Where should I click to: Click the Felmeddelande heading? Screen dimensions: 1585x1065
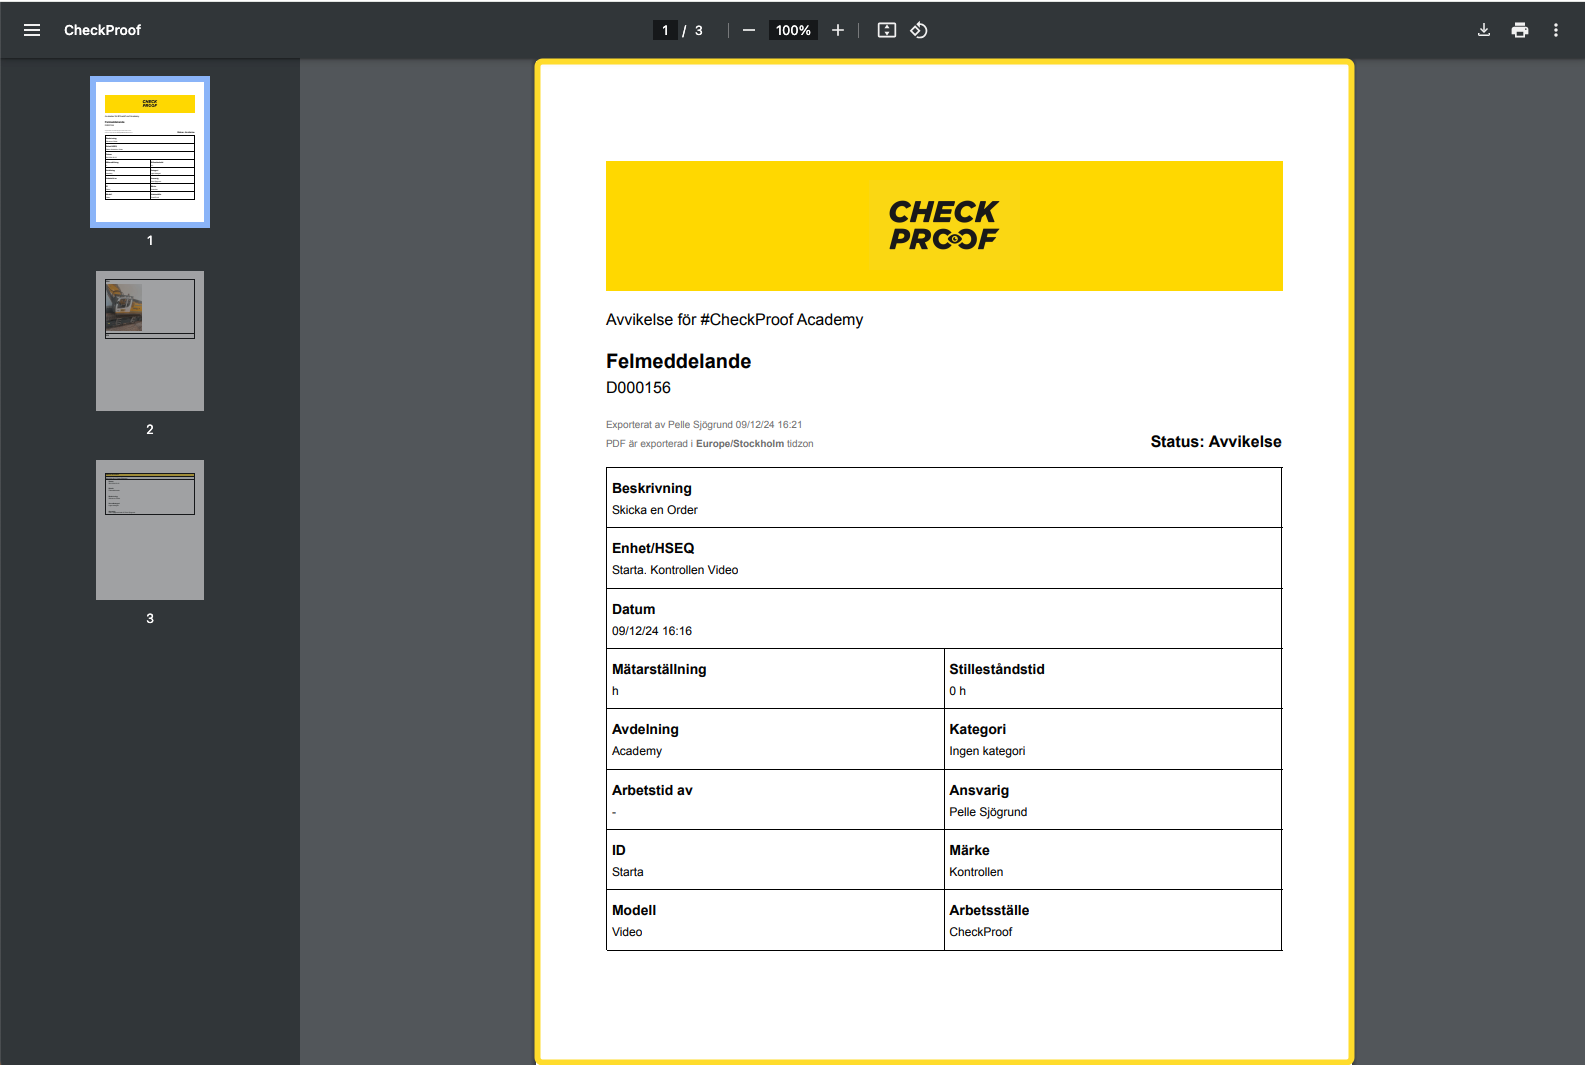click(678, 361)
